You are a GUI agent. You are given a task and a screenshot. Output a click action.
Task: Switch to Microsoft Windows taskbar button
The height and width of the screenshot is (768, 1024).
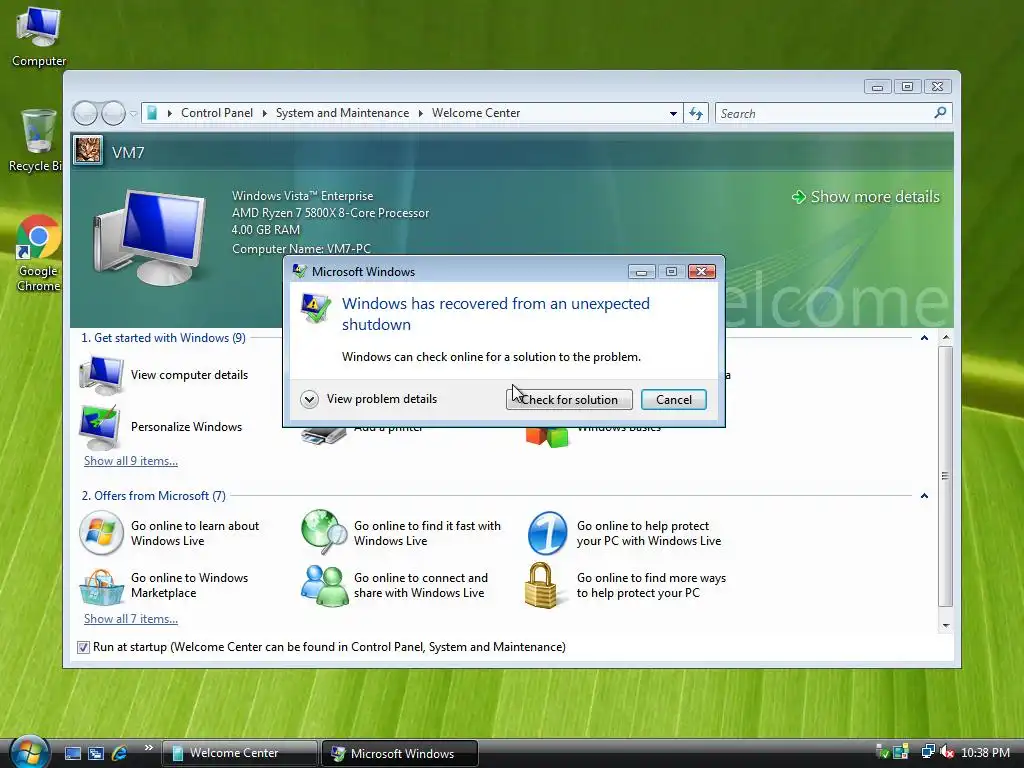click(400, 753)
